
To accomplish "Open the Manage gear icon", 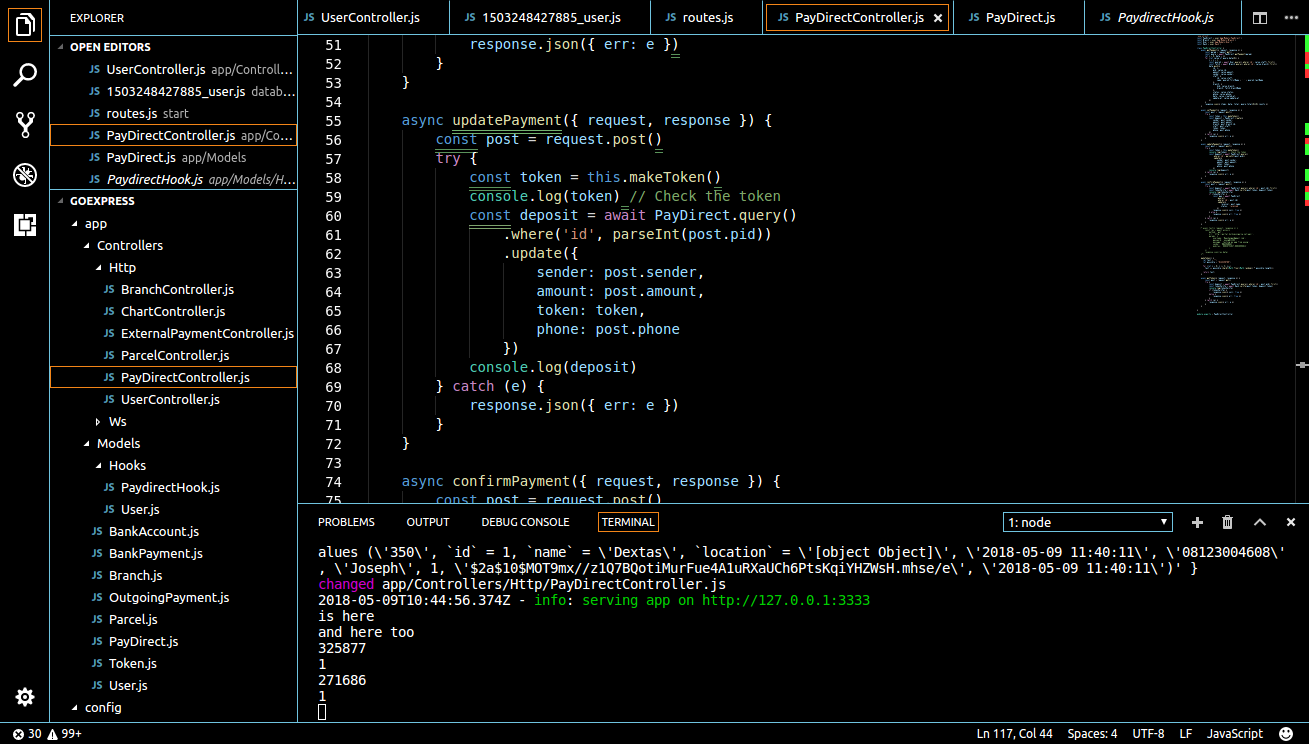I will [25, 697].
